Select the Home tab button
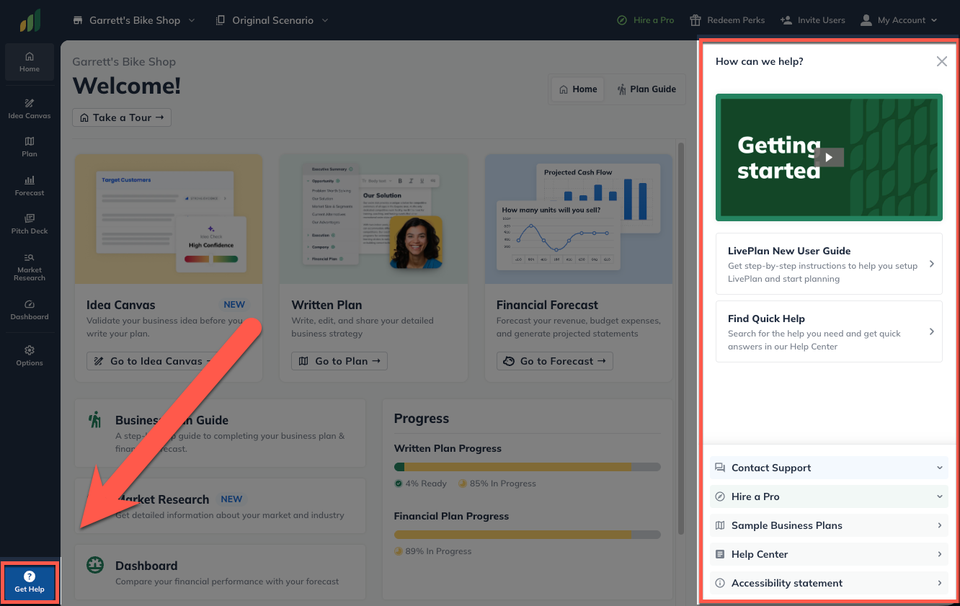960x606 pixels. coord(578,89)
